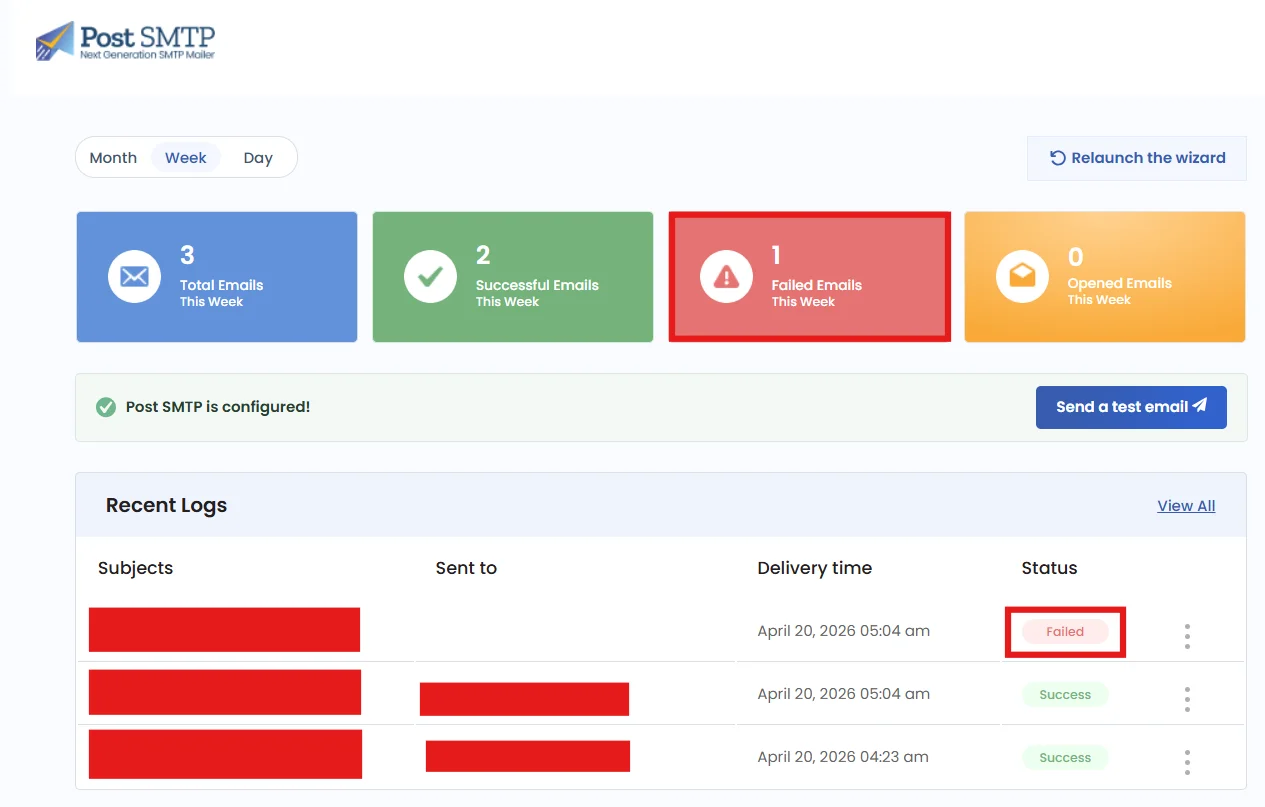Click the checkmark icon on Successful Emails card
The image size is (1265, 807).
(x=430, y=276)
